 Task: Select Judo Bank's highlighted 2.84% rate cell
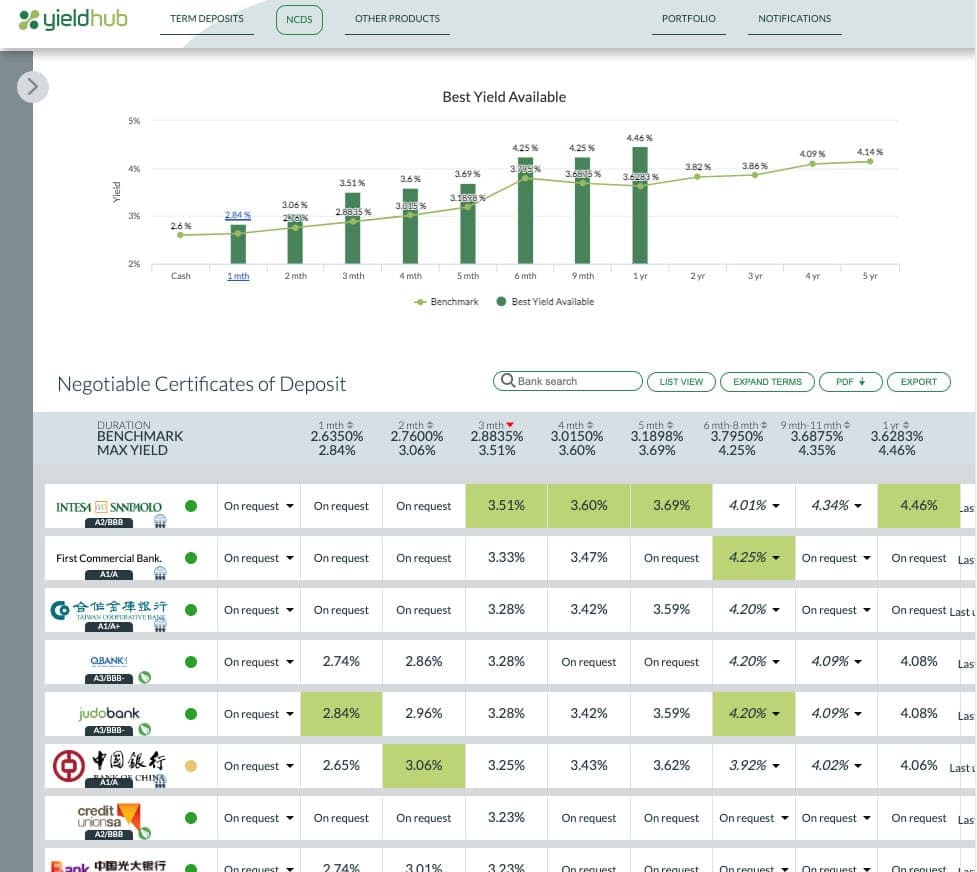click(x=341, y=714)
